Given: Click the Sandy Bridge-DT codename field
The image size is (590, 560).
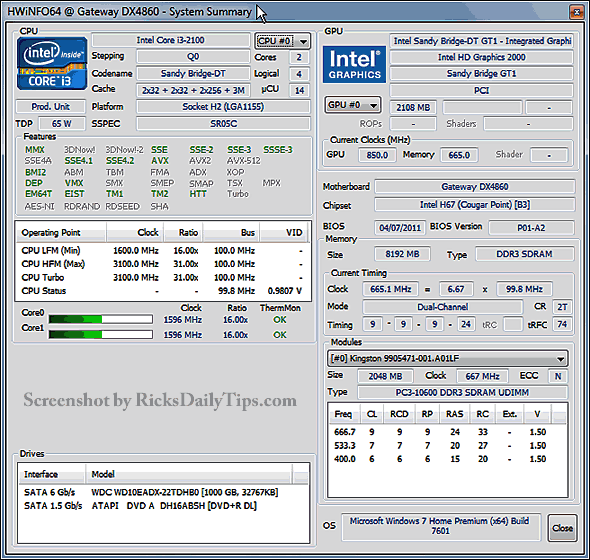Looking at the screenshot, I should tap(193, 73).
